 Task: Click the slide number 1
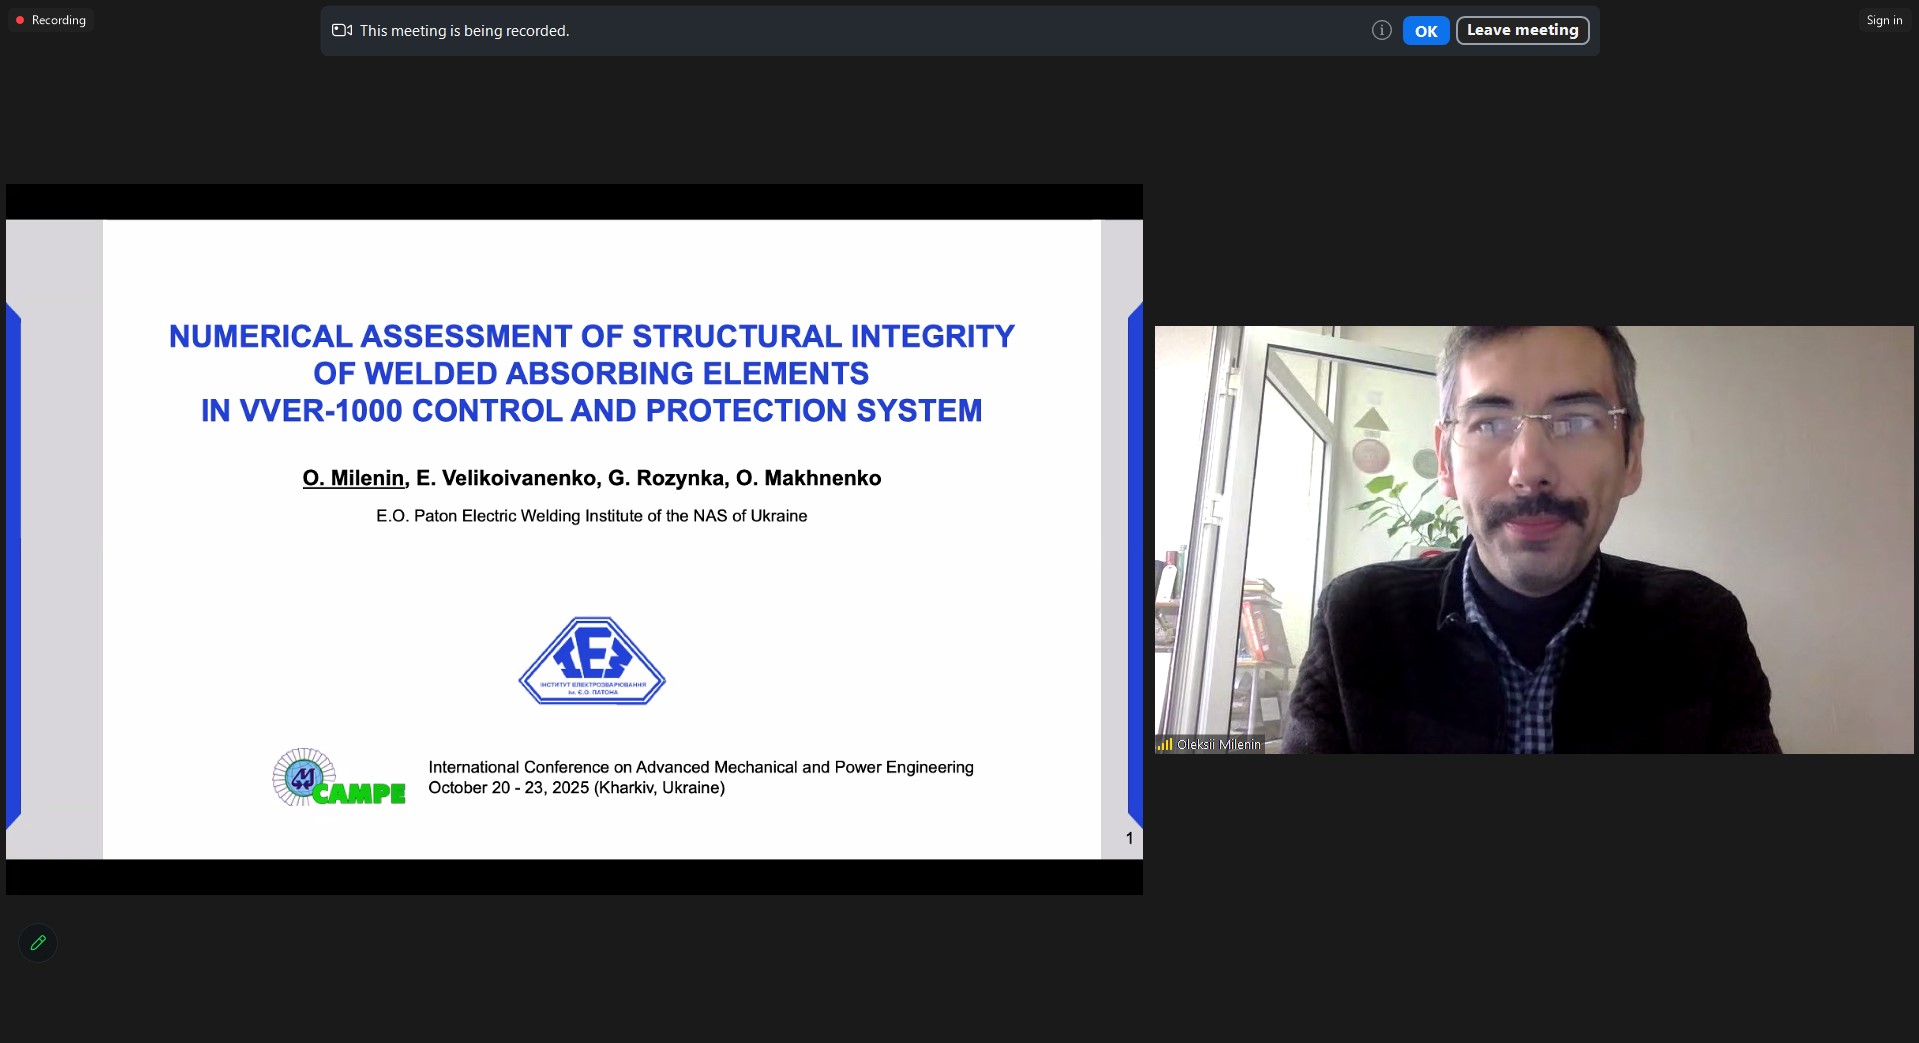pos(1129,838)
